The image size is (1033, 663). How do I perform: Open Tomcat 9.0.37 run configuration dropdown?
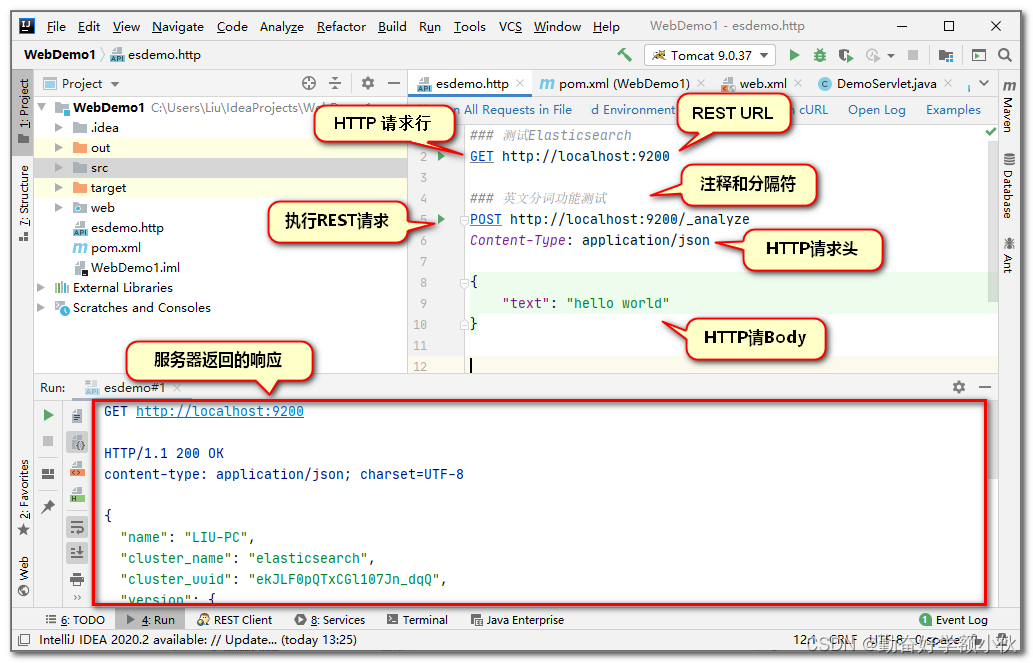[x=710, y=55]
